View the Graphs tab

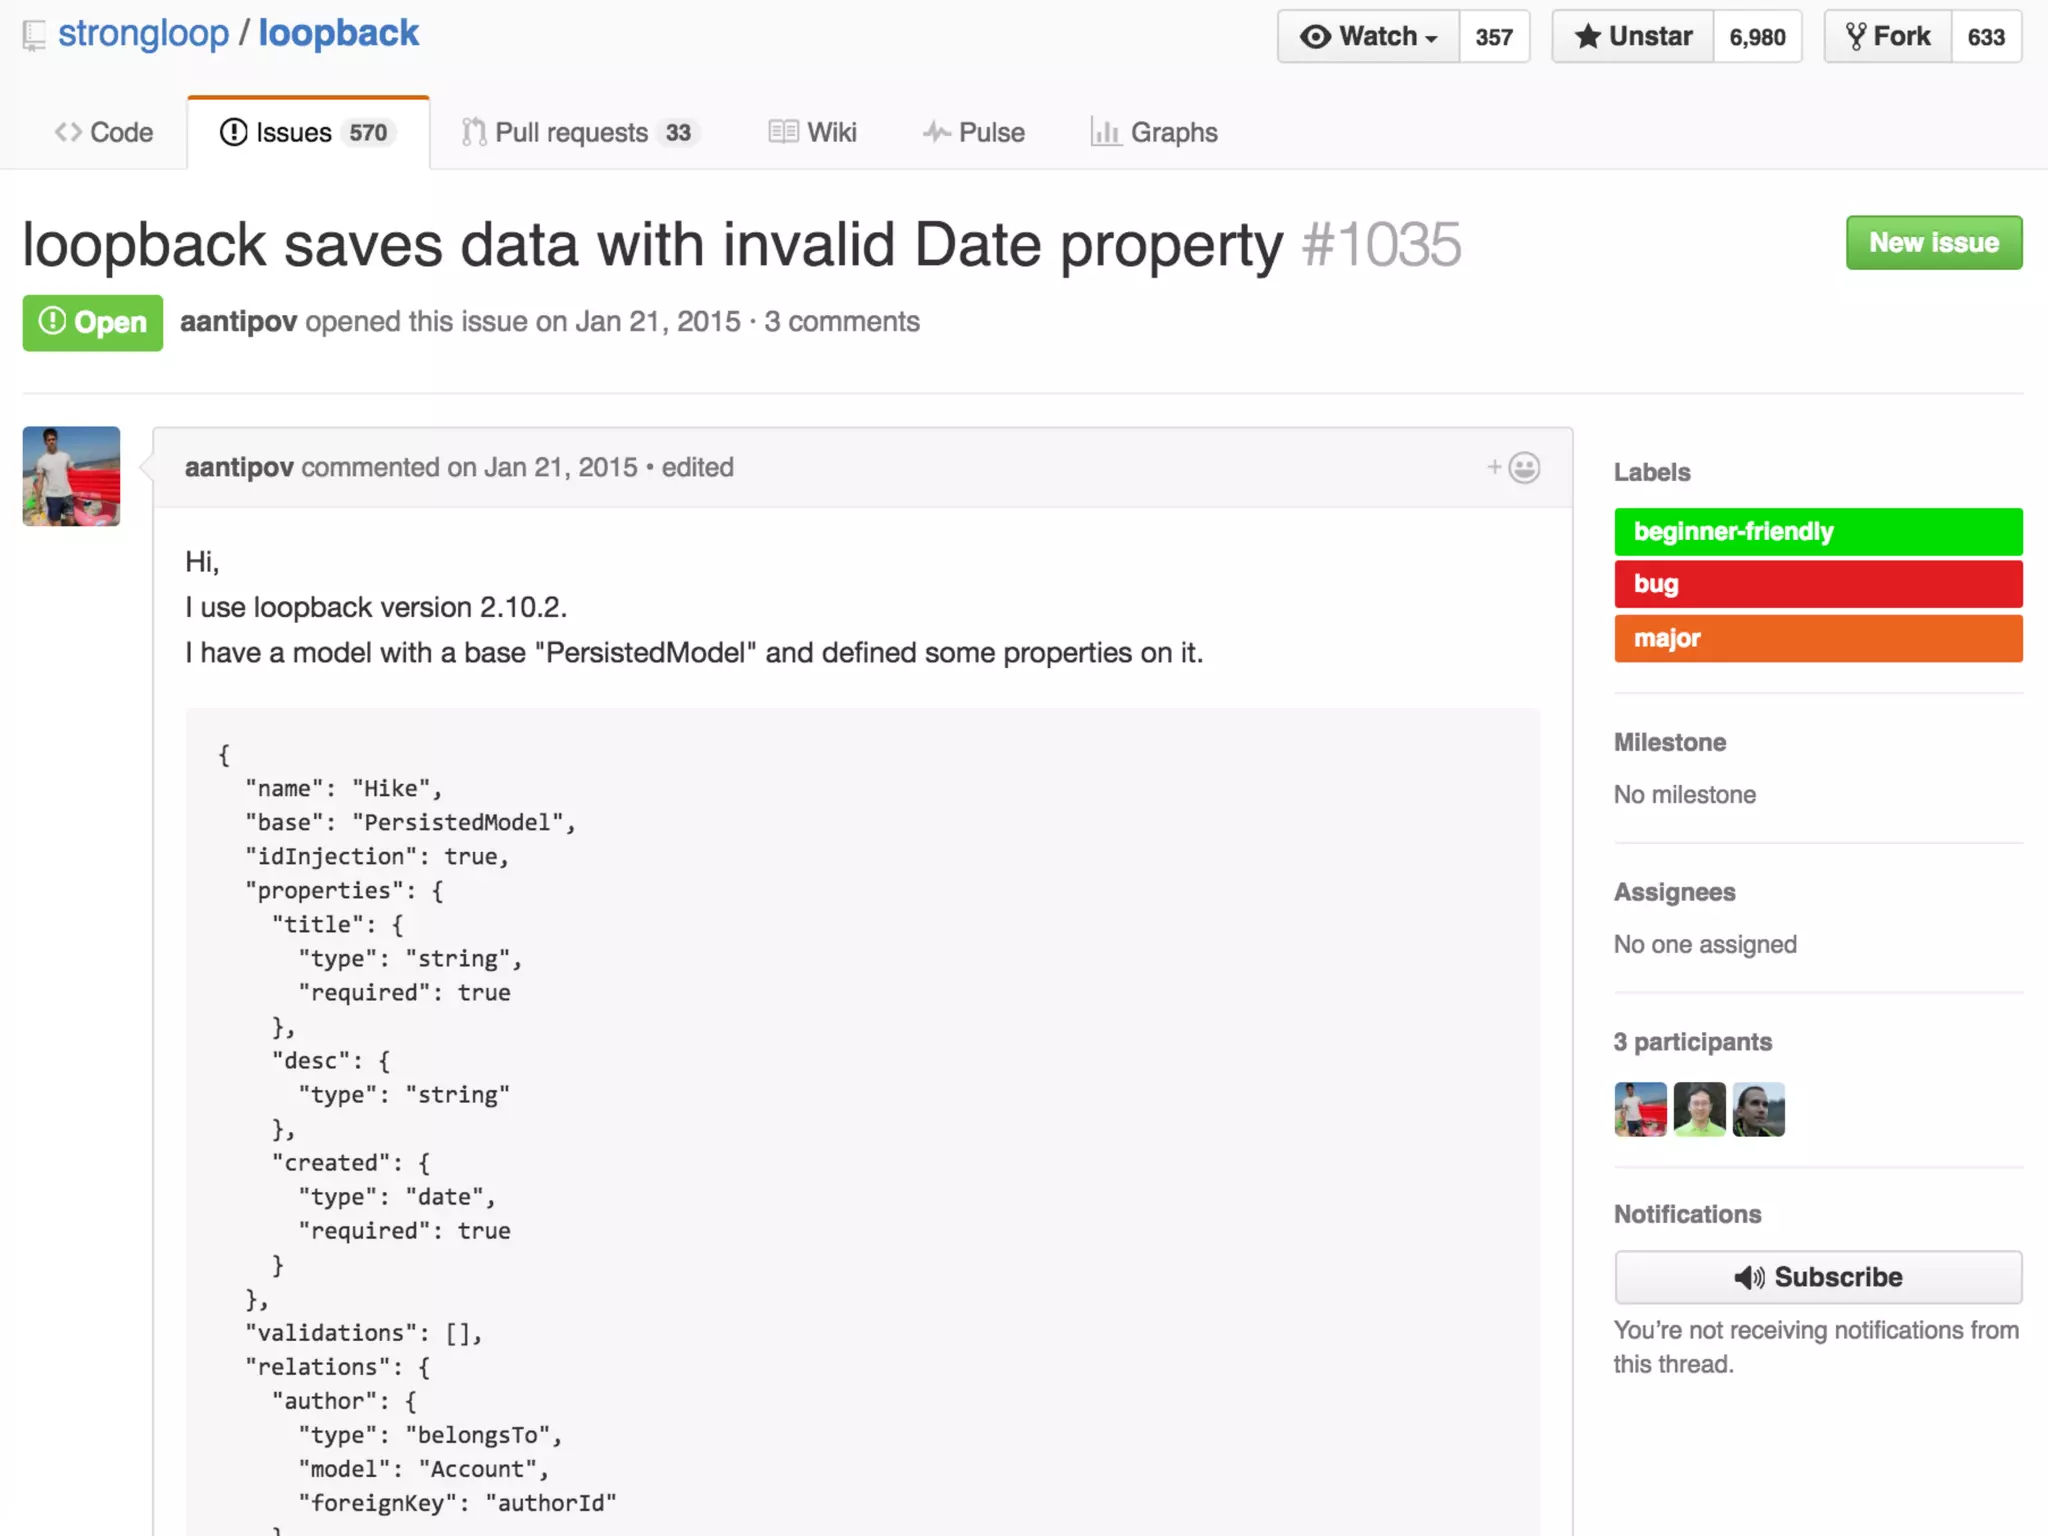[x=1154, y=132]
